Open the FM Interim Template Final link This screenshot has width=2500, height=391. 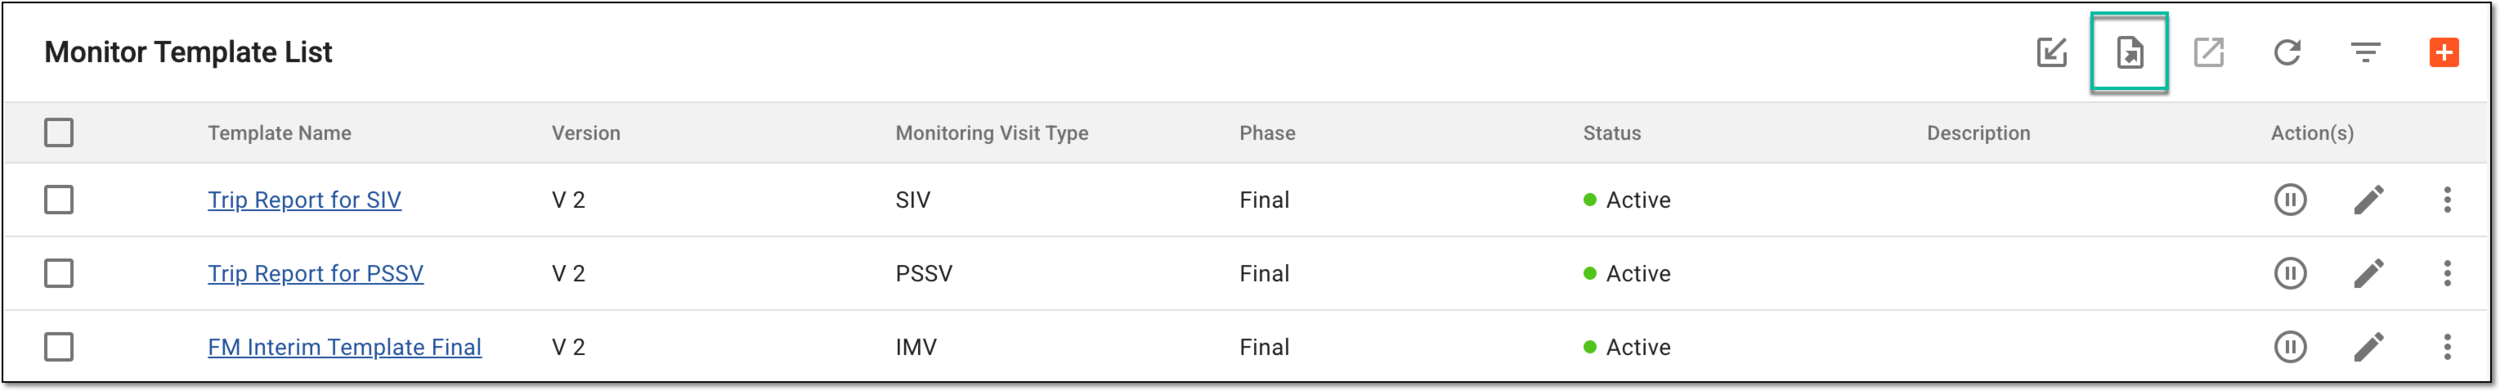(x=344, y=347)
